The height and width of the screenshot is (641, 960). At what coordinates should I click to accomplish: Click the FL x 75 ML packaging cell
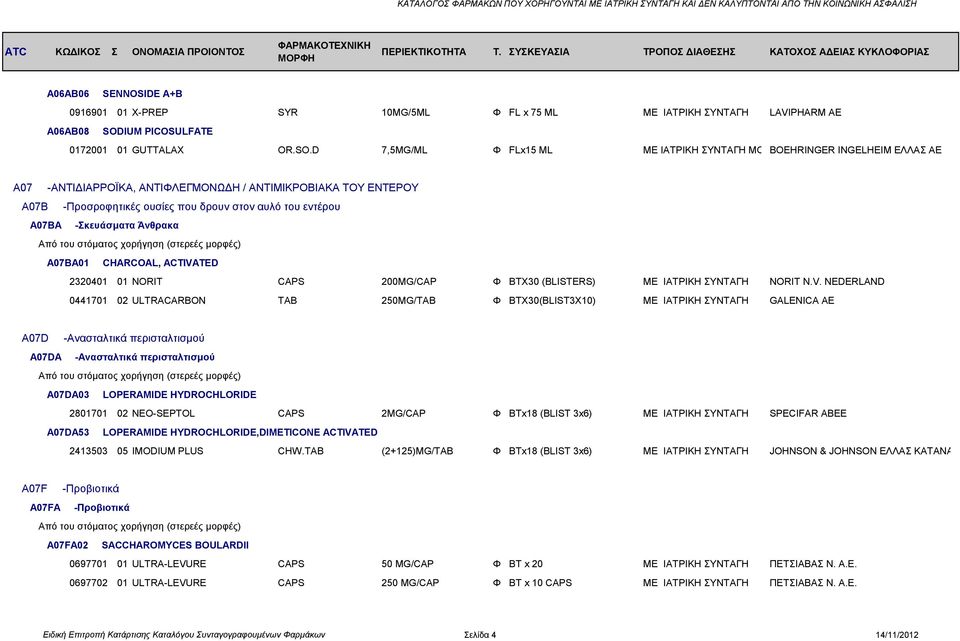pos(533,113)
